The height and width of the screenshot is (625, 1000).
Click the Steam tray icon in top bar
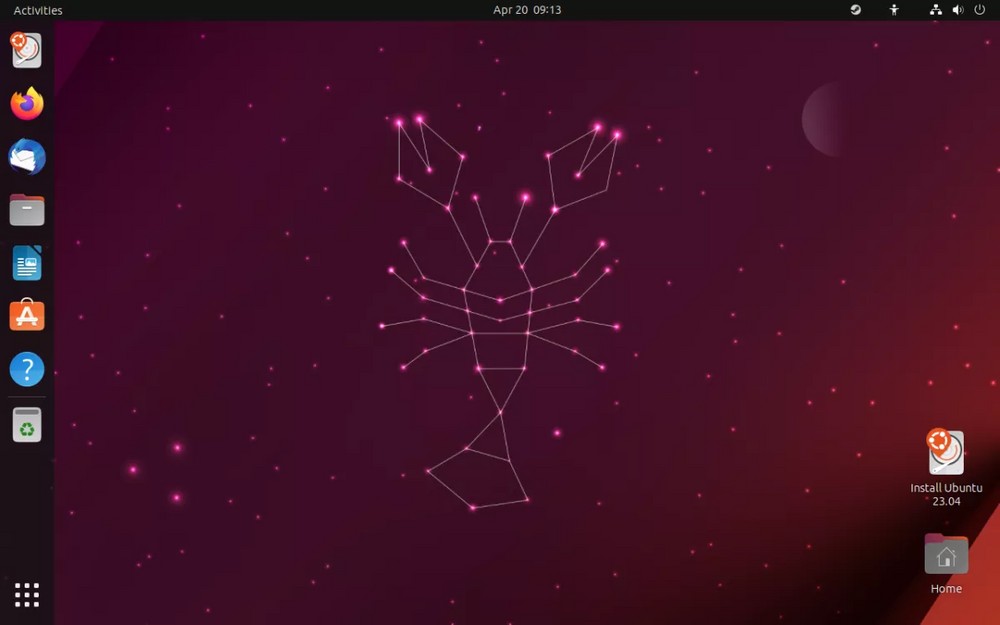(856, 10)
